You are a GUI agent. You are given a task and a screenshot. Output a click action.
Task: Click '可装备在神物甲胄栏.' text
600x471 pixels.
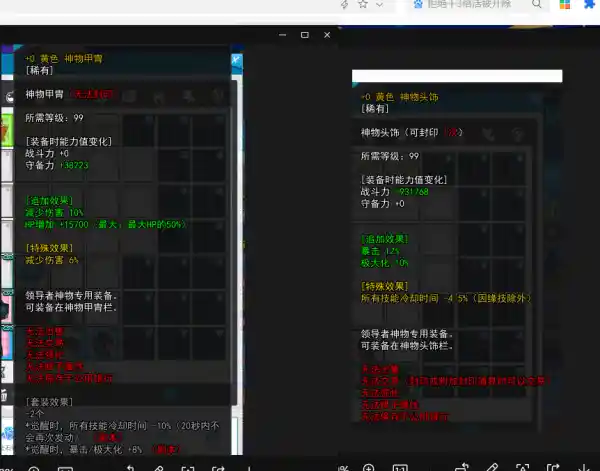pos(71,307)
